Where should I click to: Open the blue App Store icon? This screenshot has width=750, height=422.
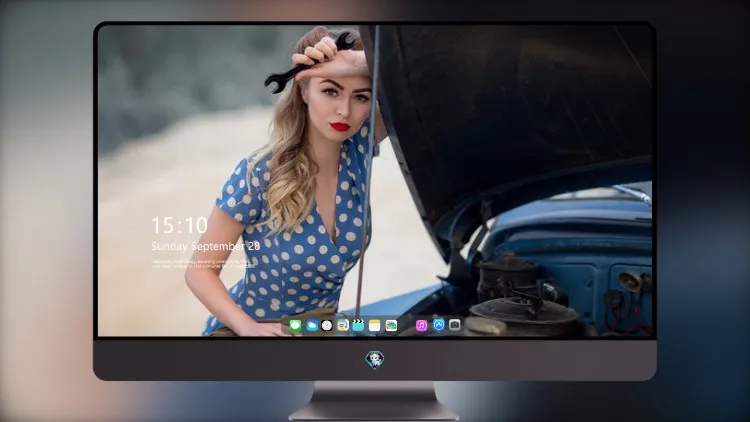coord(439,325)
